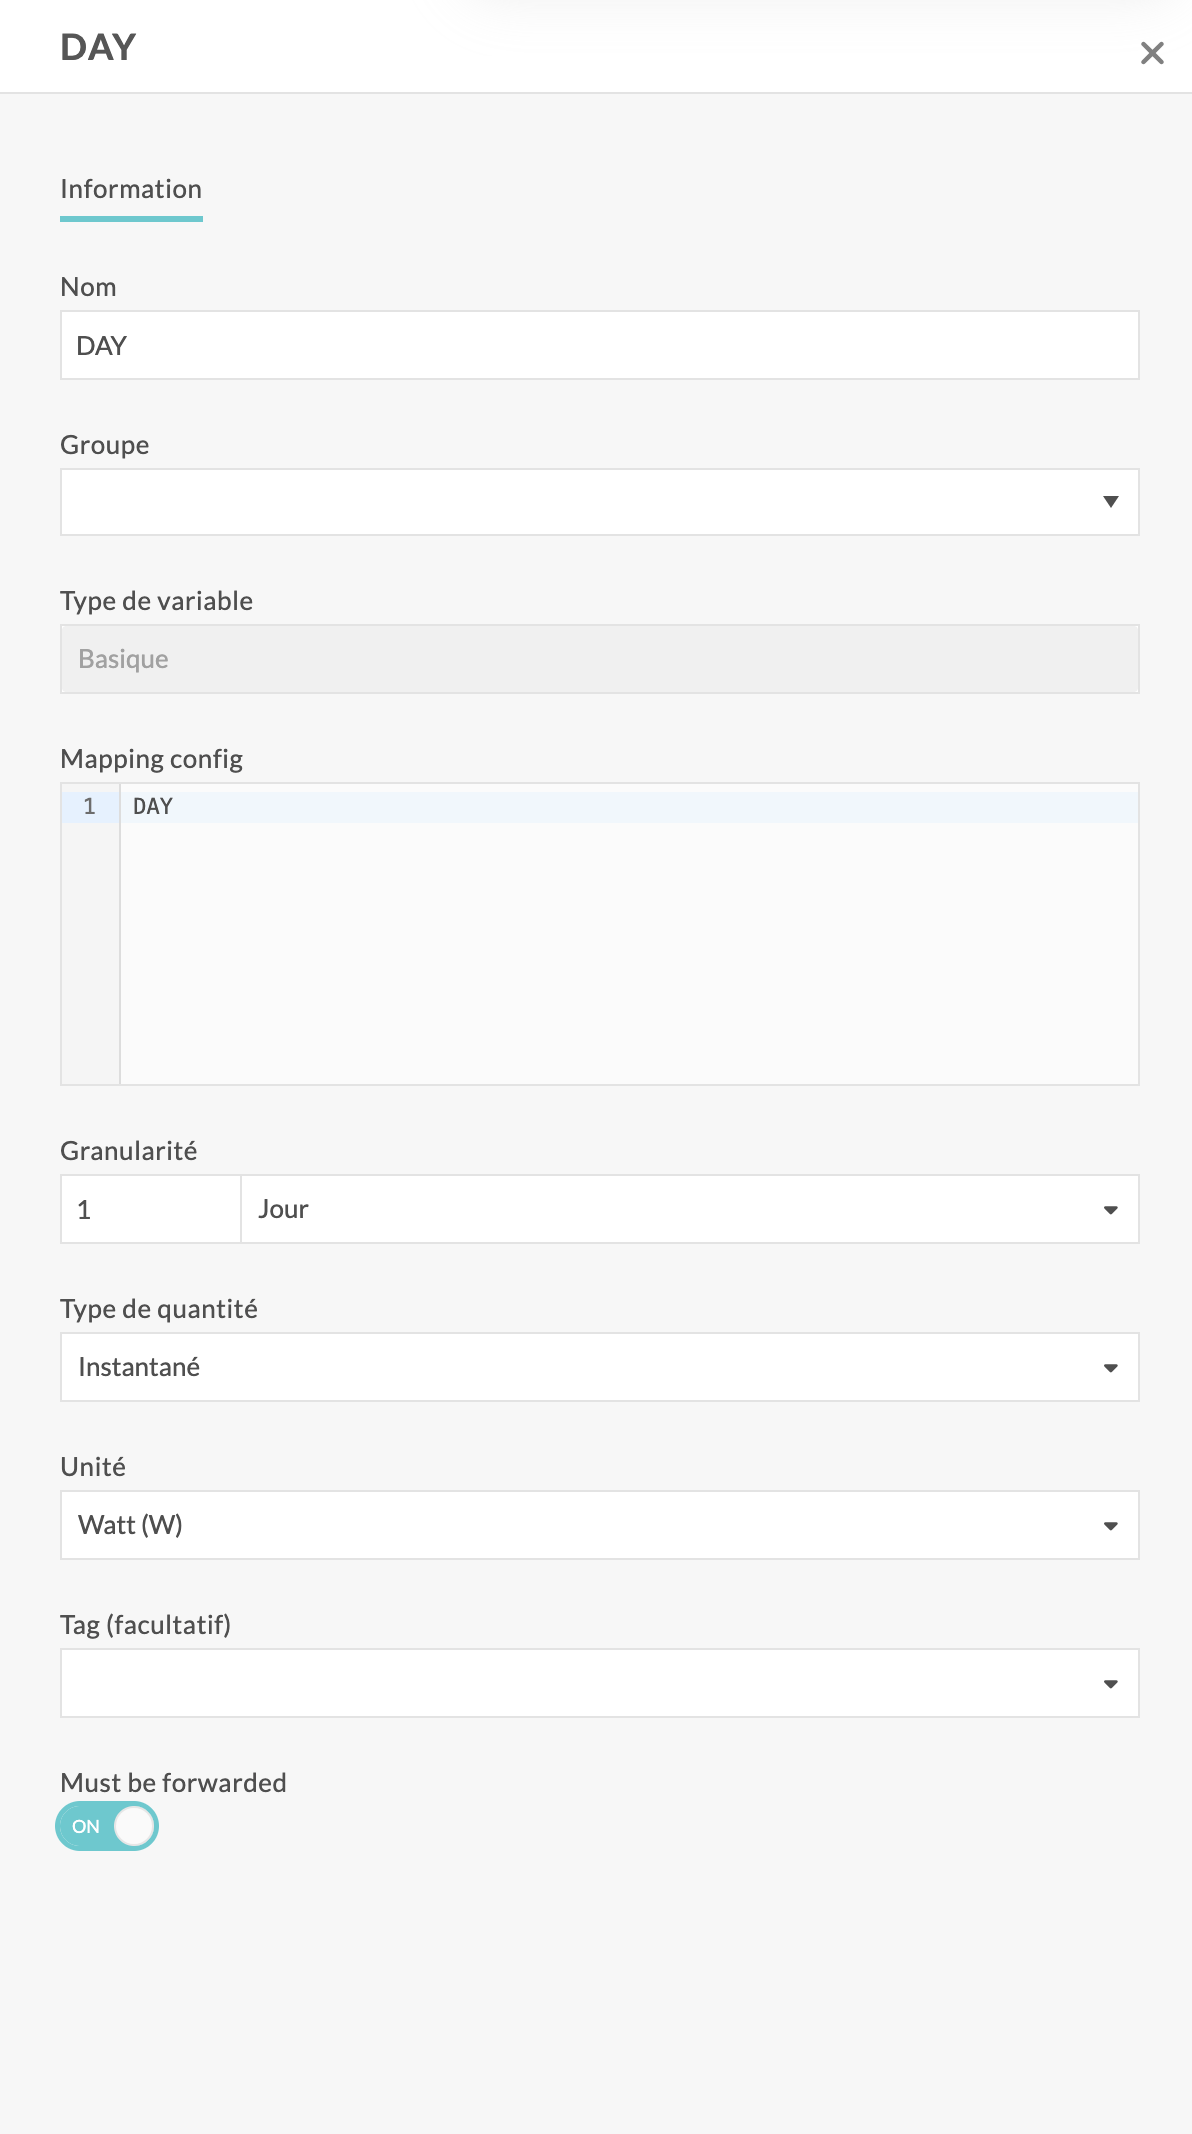Click the Groupe dropdown arrow icon

(1110, 502)
